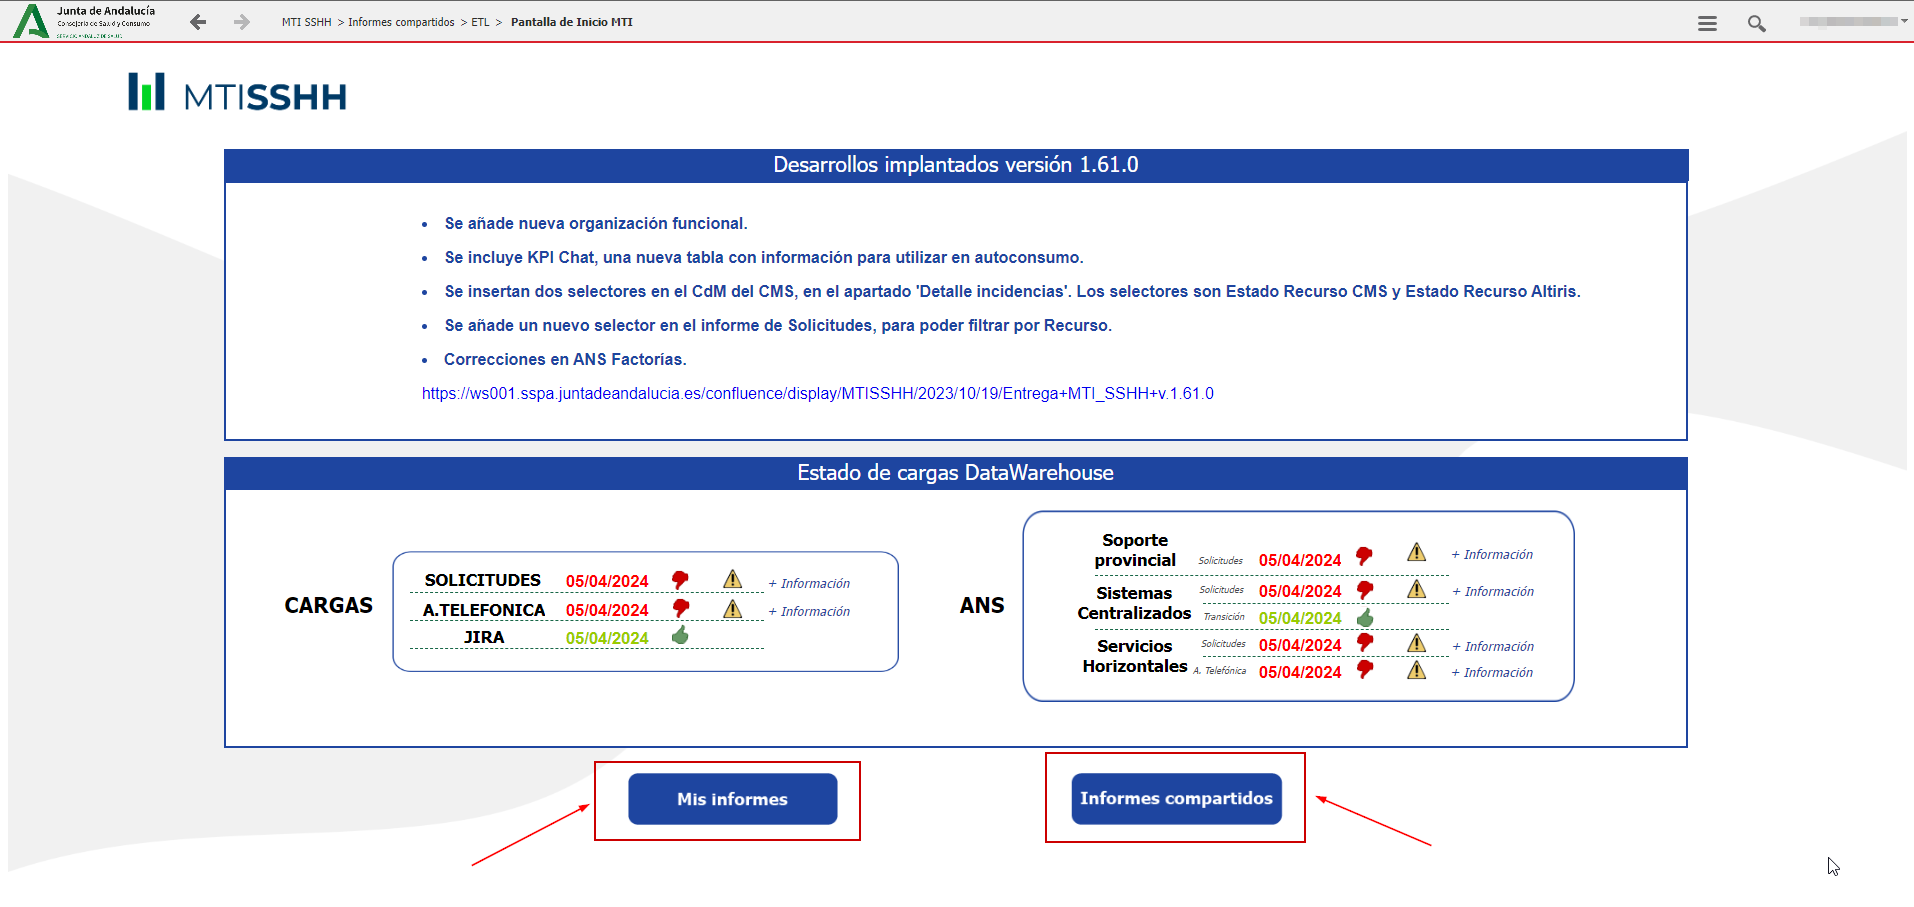Expand the user account dropdown arrow
This screenshot has width=1914, height=907.
coord(1904,21)
